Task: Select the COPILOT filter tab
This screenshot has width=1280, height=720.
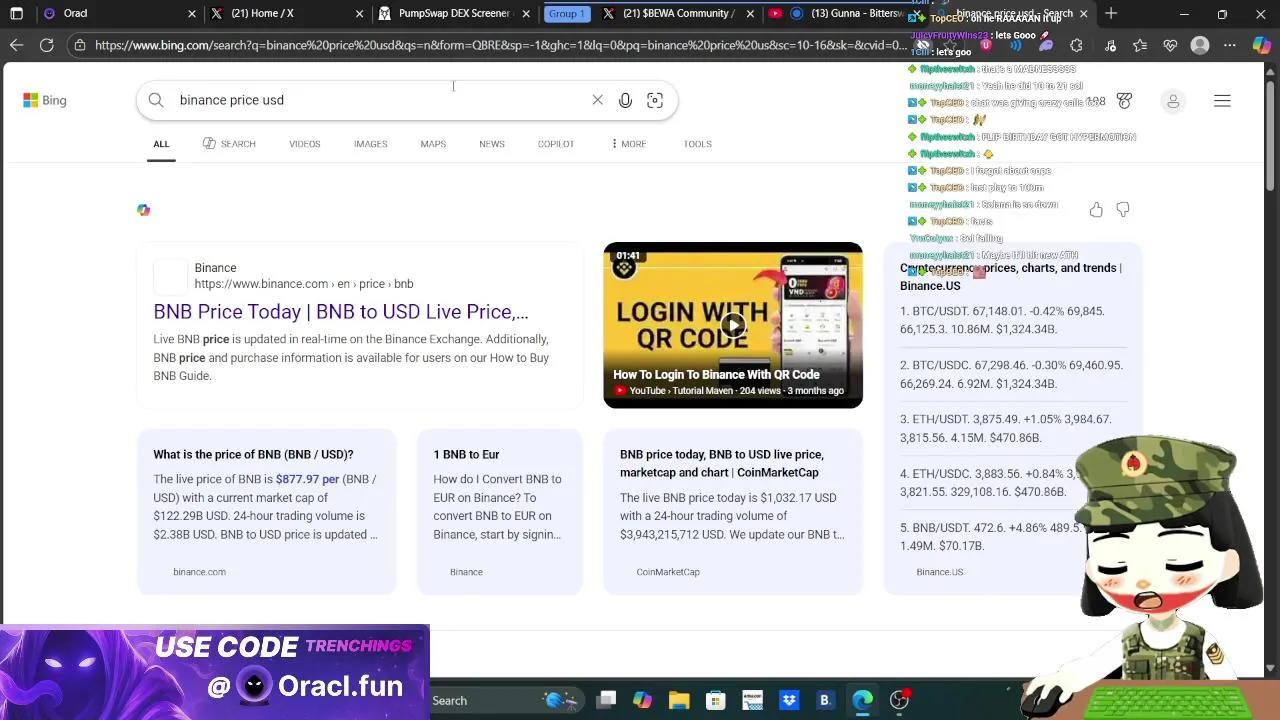Action: (556, 144)
